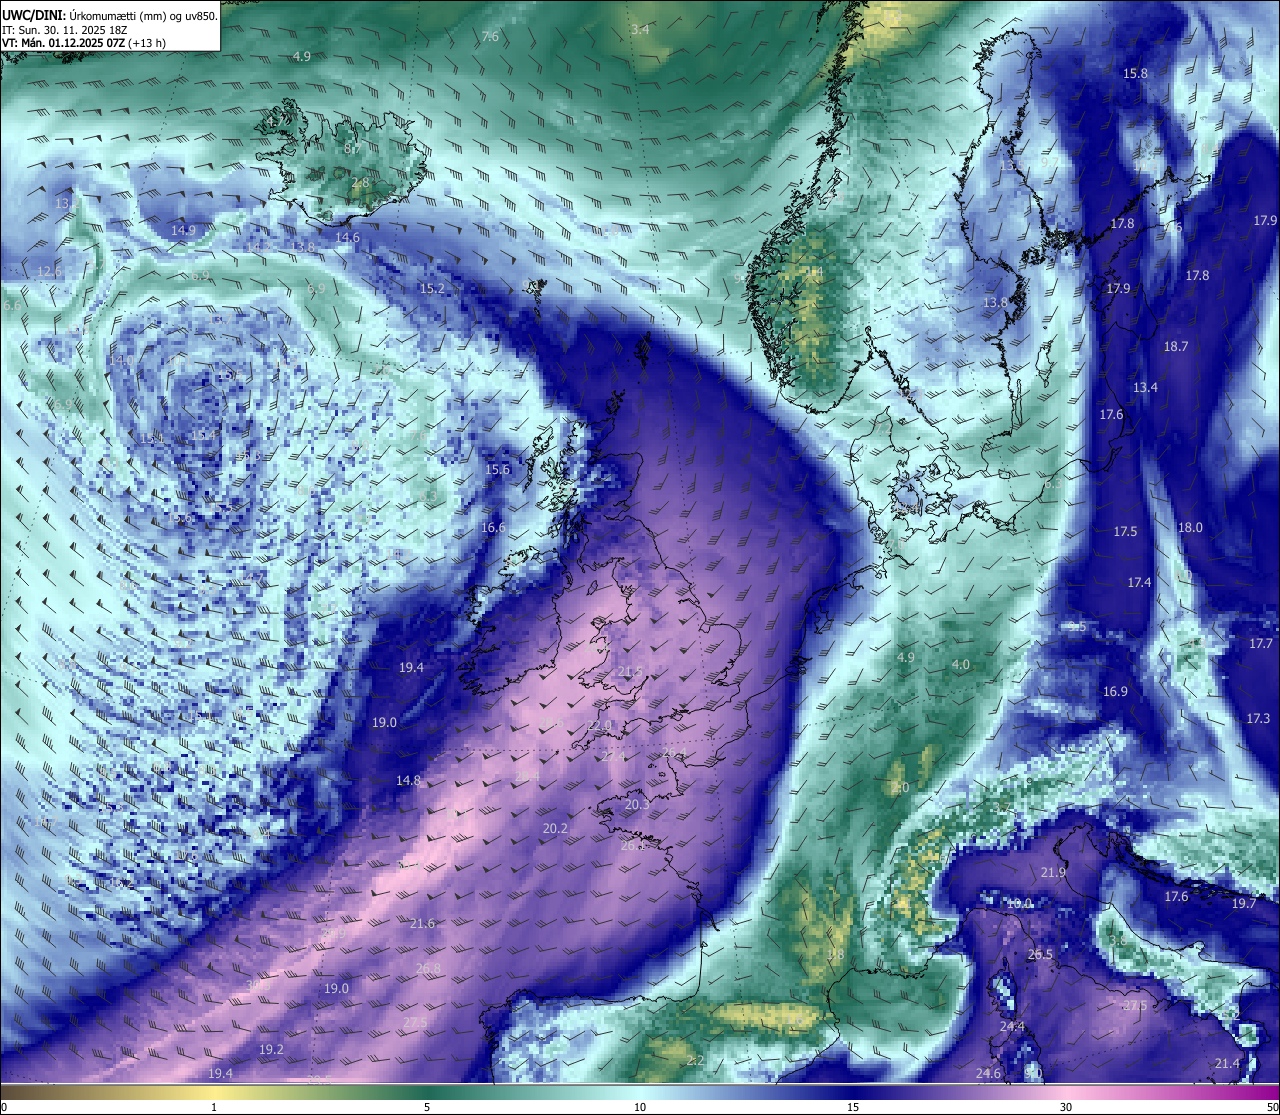Click the 16.9 value label

point(1115,691)
